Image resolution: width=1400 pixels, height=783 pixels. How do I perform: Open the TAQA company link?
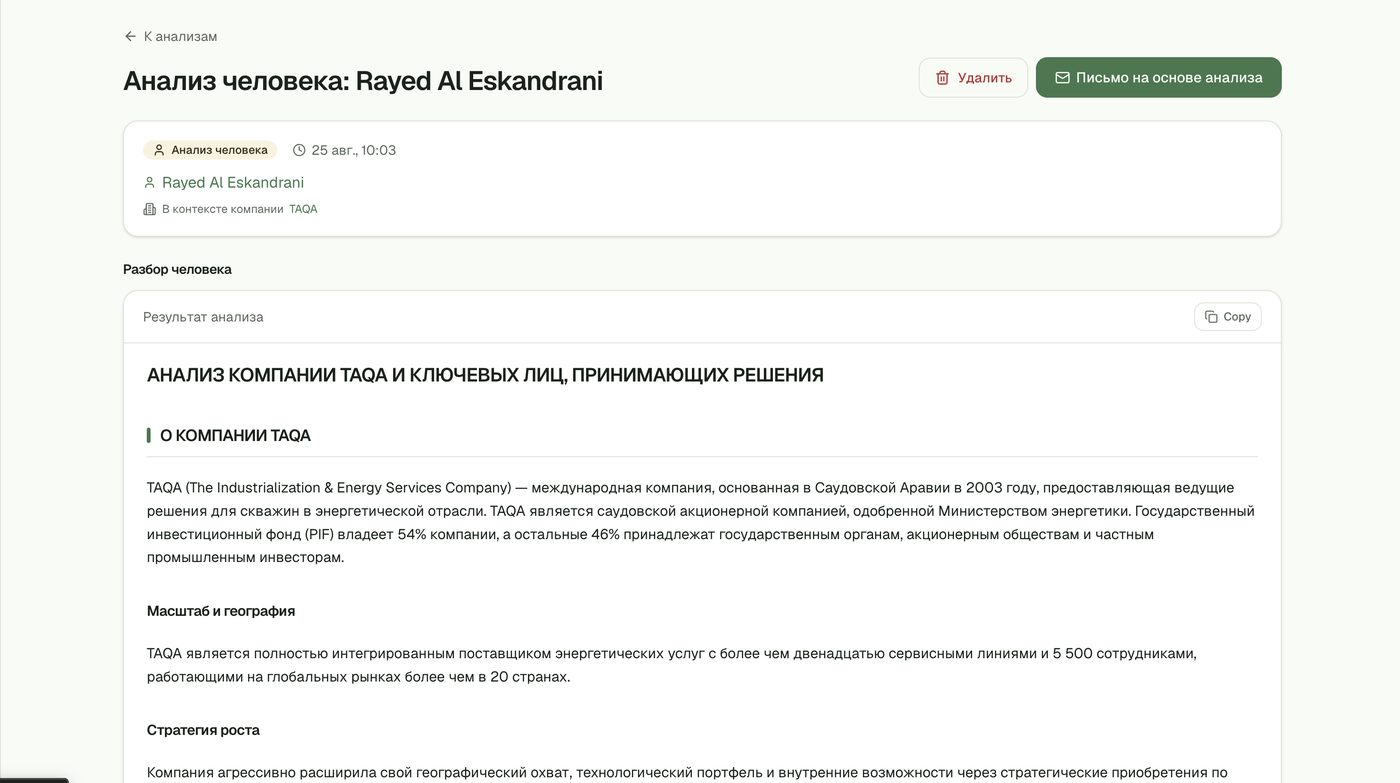[x=303, y=209]
